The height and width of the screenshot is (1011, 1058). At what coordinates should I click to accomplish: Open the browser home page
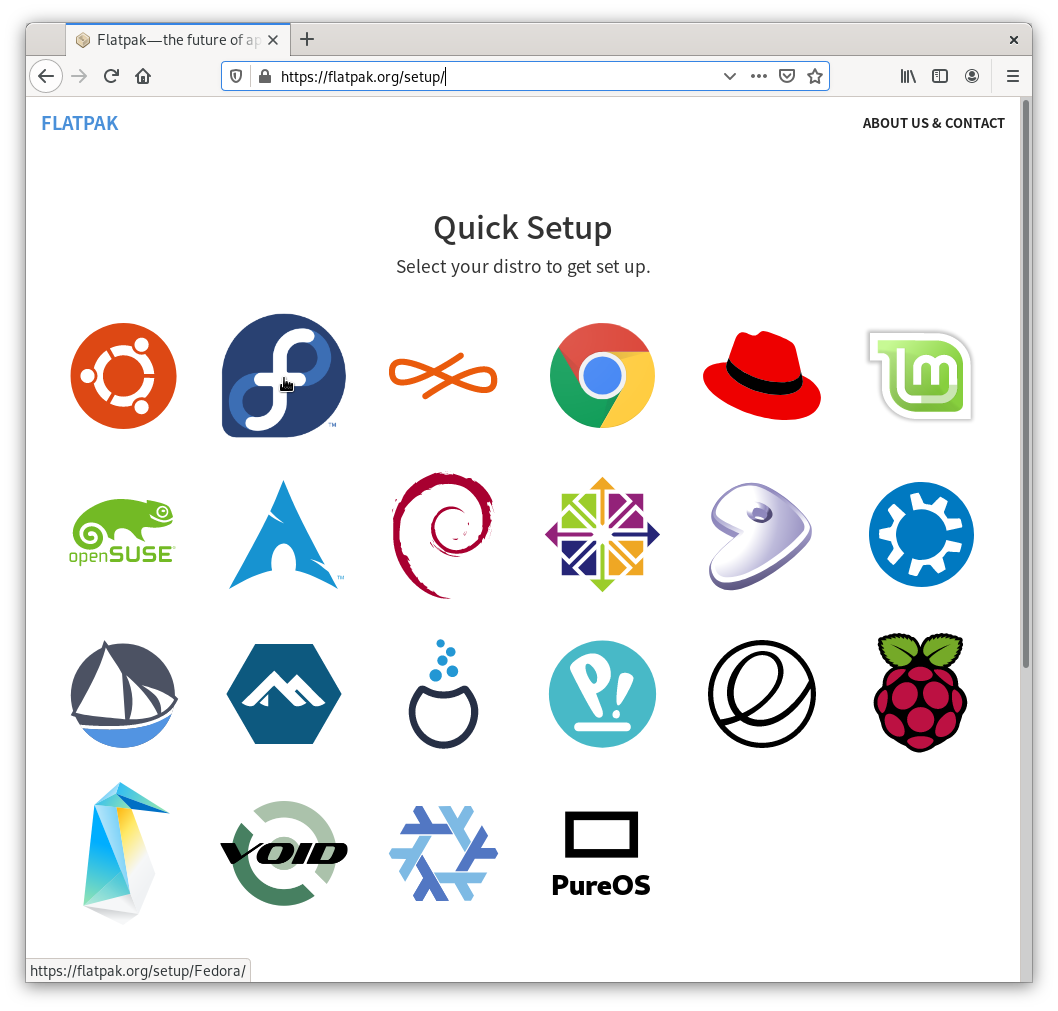pos(143,76)
